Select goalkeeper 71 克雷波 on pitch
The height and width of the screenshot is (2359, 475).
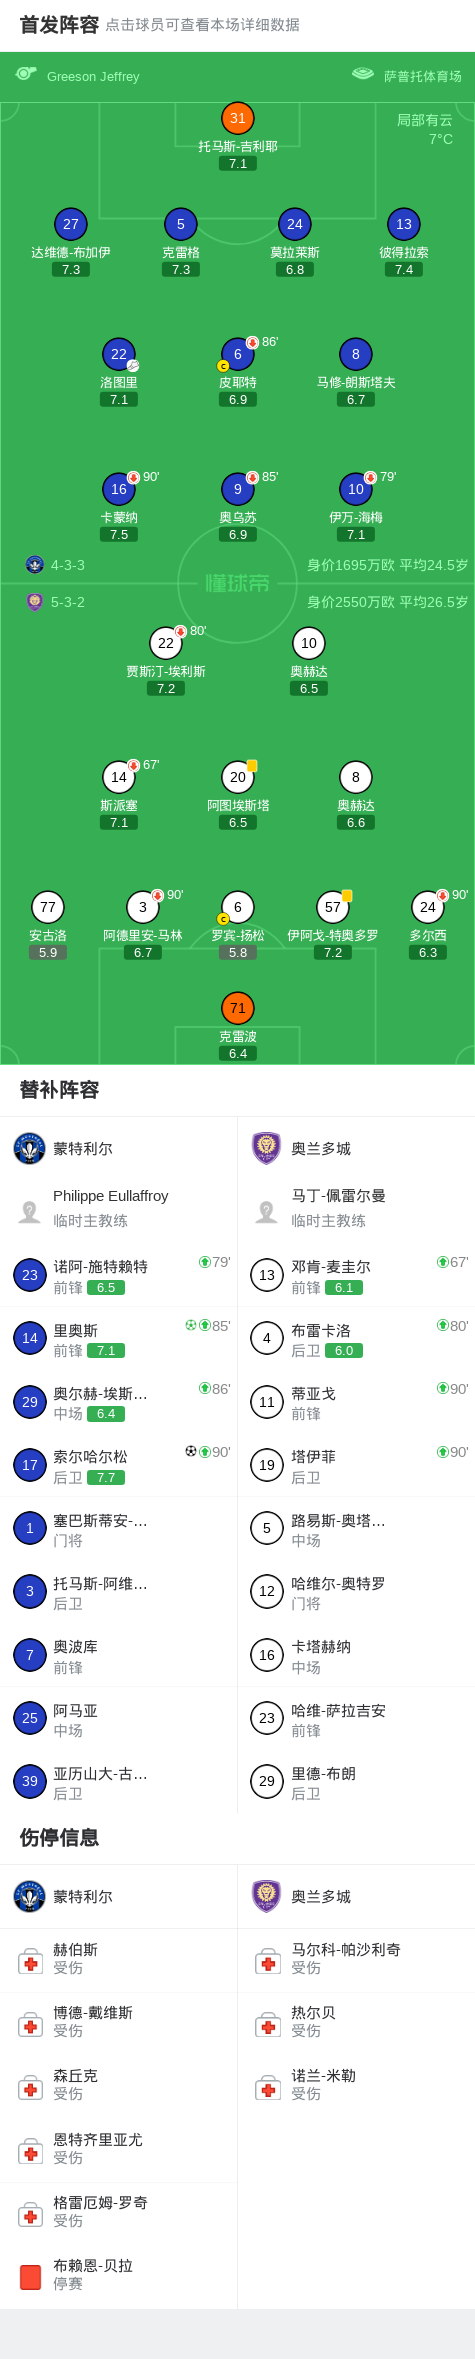pyautogui.click(x=237, y=1025)
